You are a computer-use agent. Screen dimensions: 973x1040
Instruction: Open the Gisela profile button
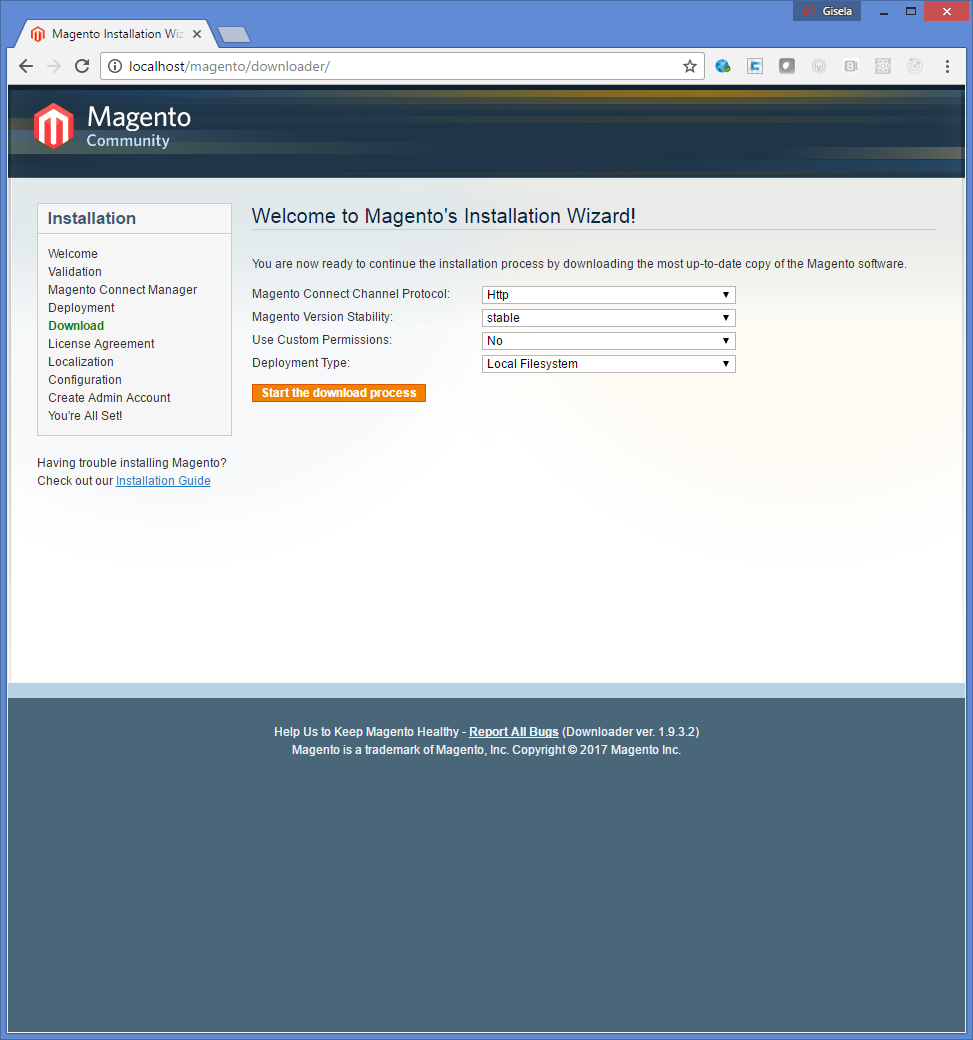pyautogui.click(x=827, y=11)
